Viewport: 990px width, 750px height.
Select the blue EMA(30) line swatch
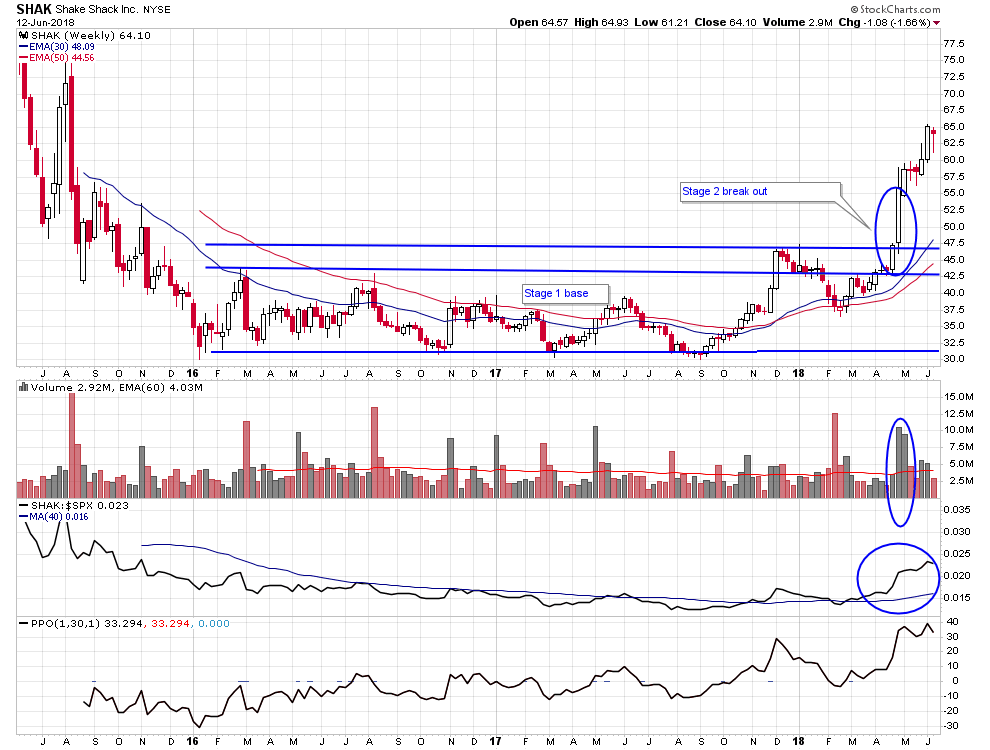(x=24, y=47)
